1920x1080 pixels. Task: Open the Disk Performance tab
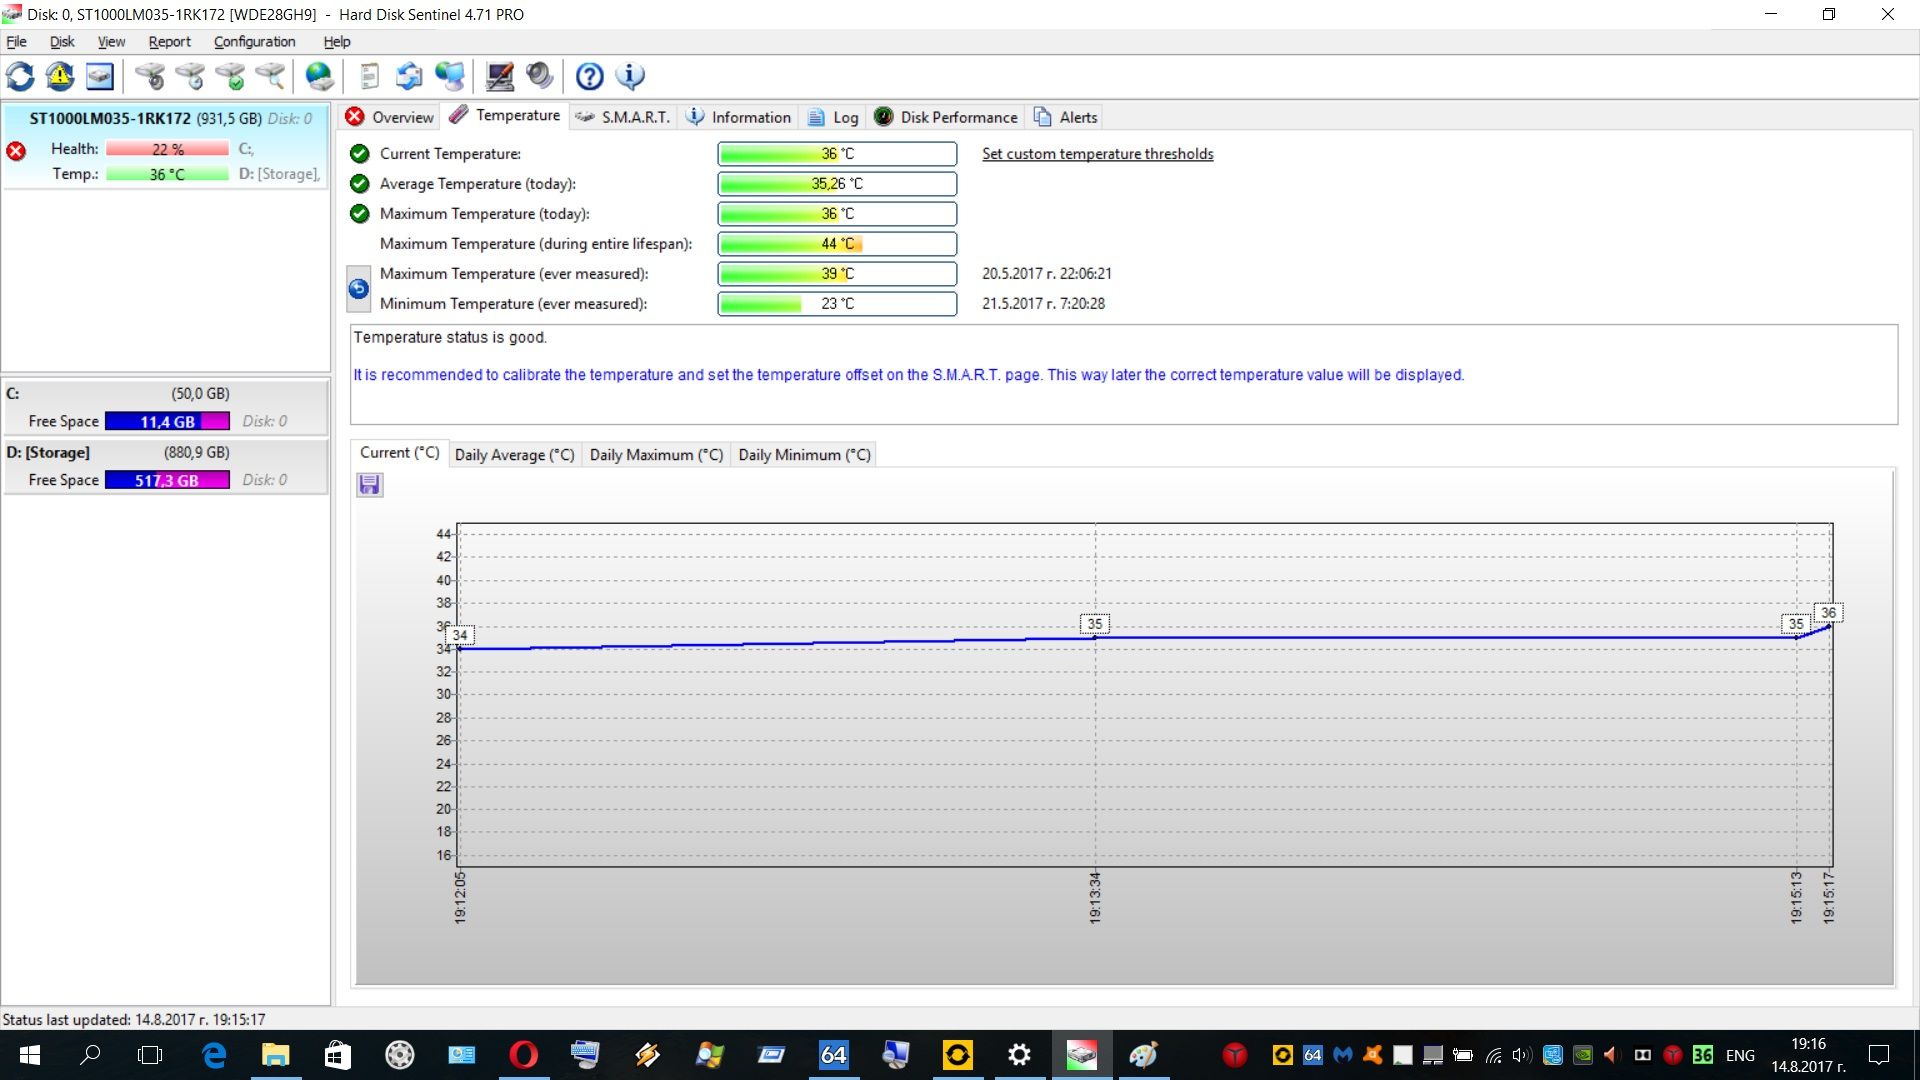(946, 117)
